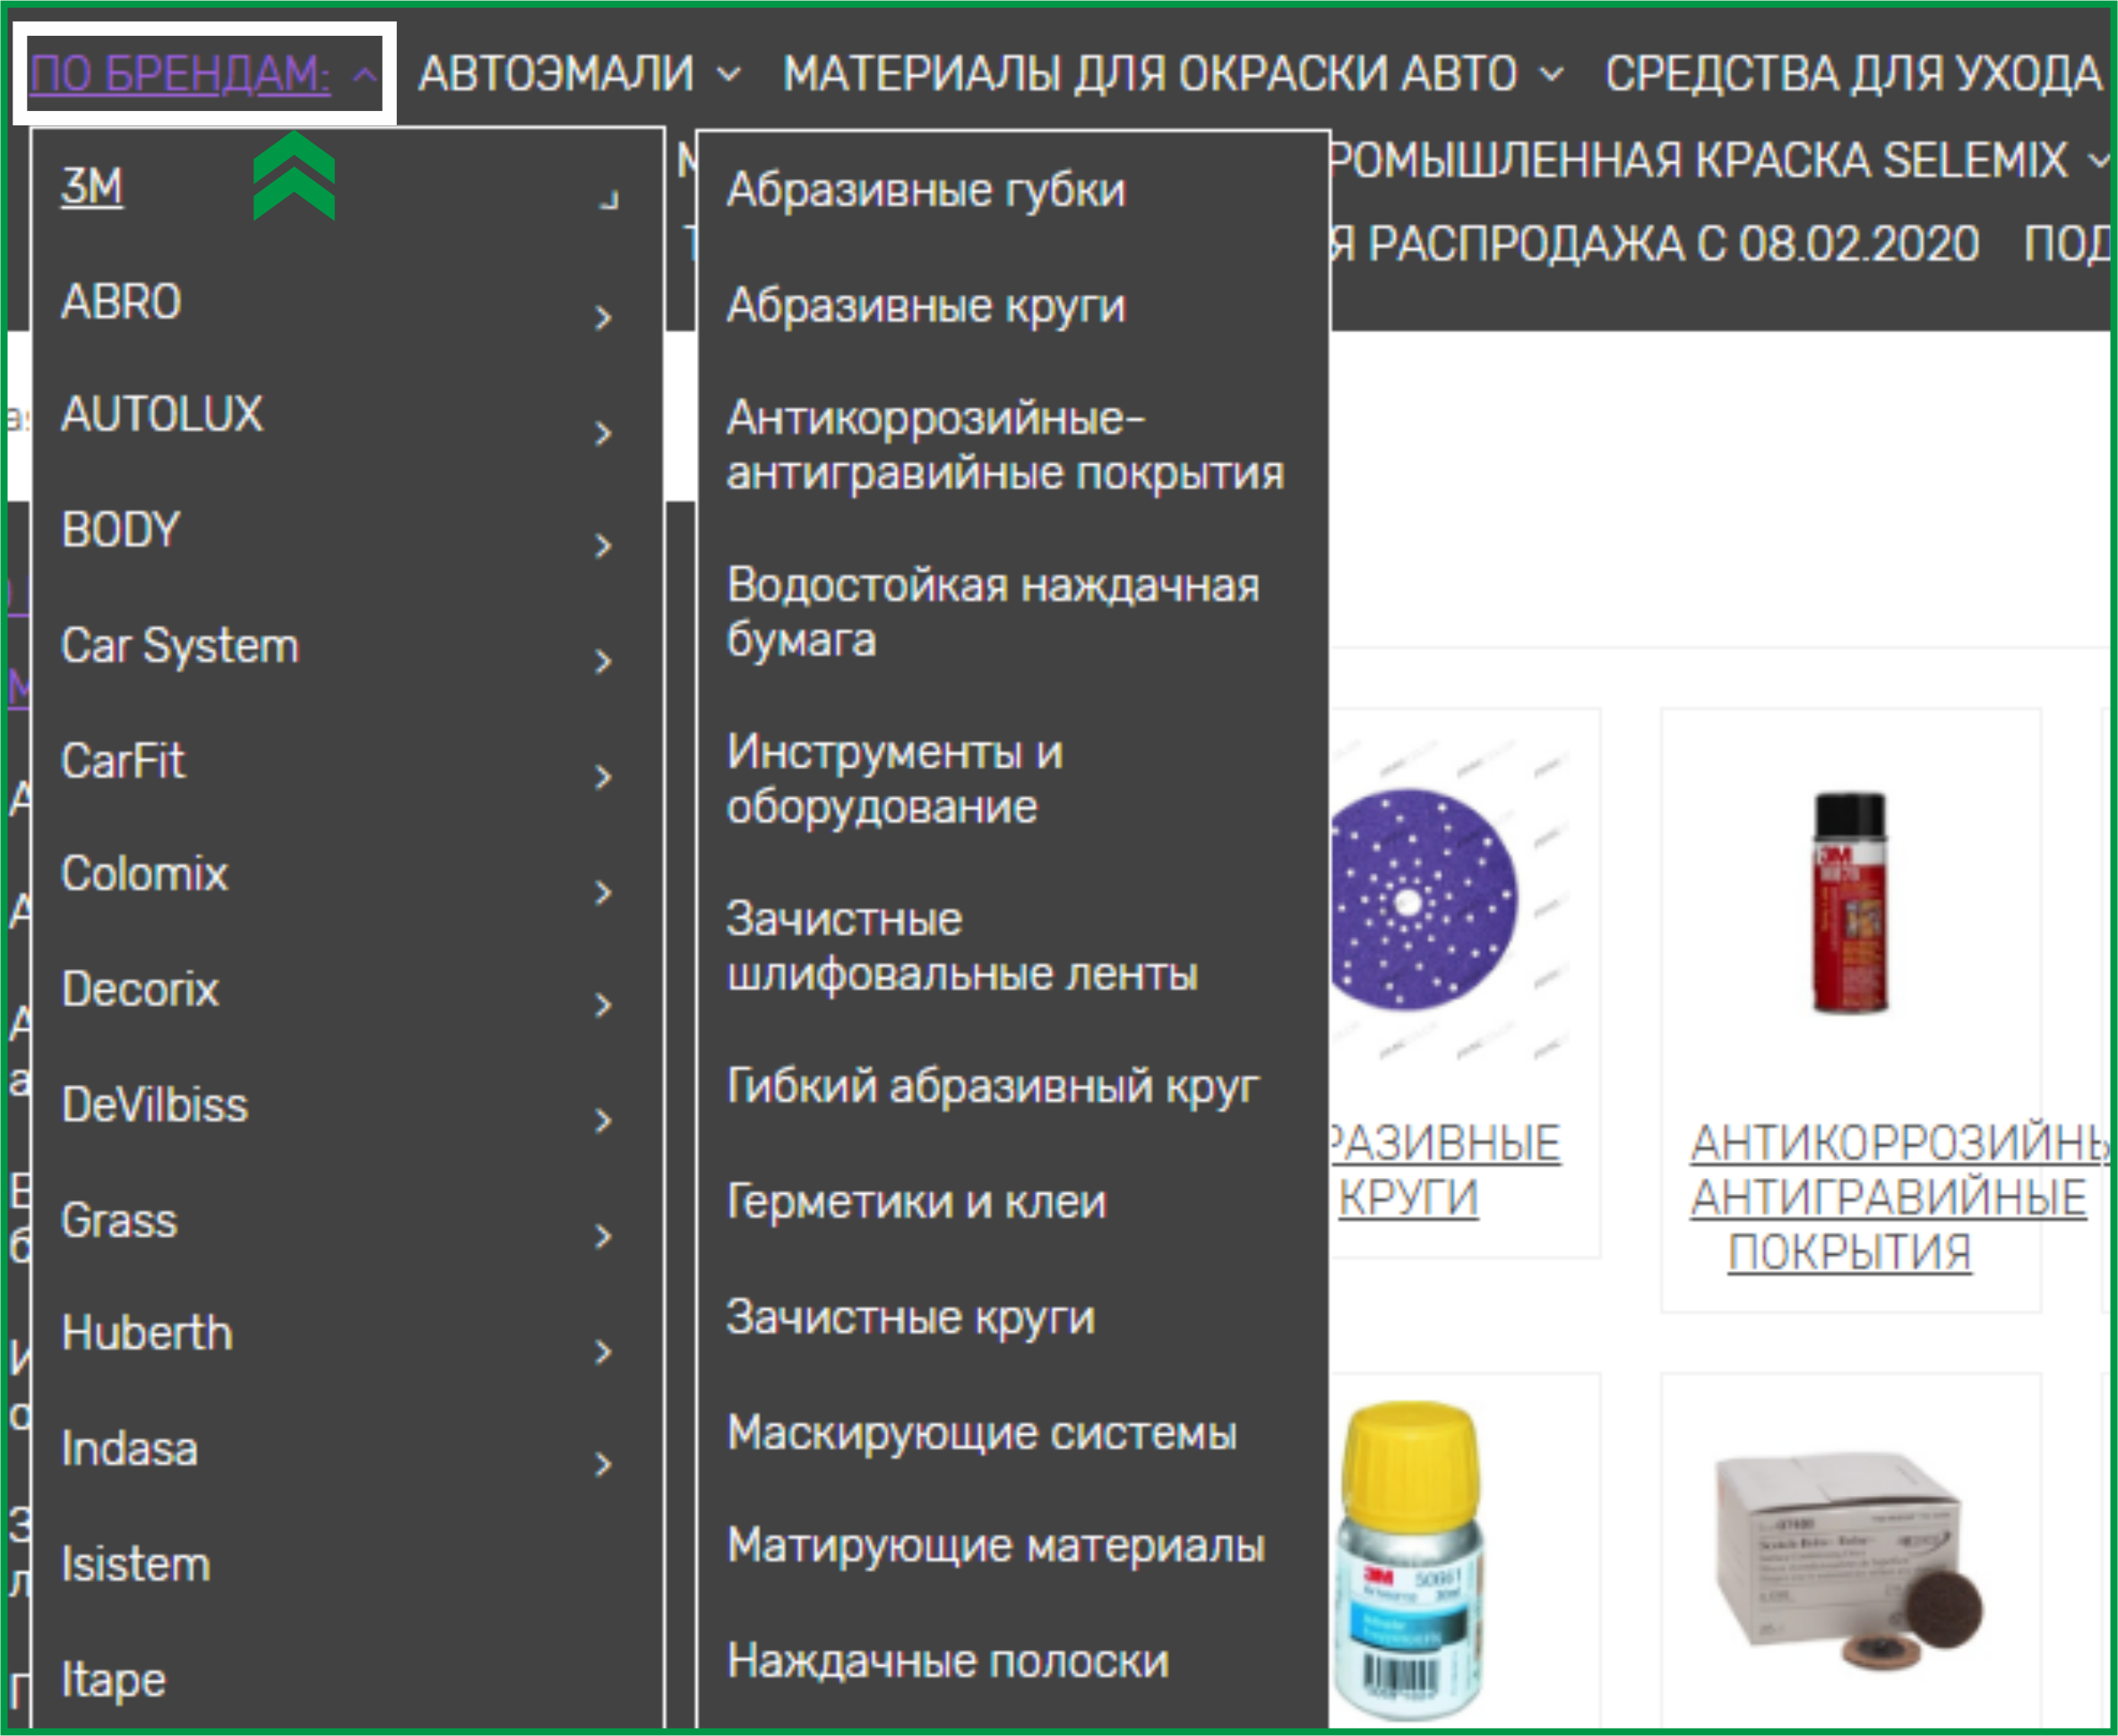Open Инструменты и оборудование category
This screenshot has width=2118, height=1736.
coord(895,780)
